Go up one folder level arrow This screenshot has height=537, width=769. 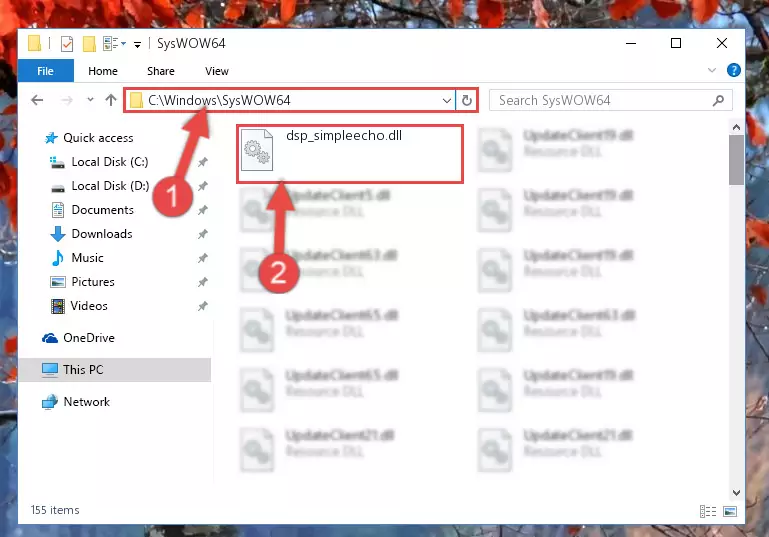(111, 100)
